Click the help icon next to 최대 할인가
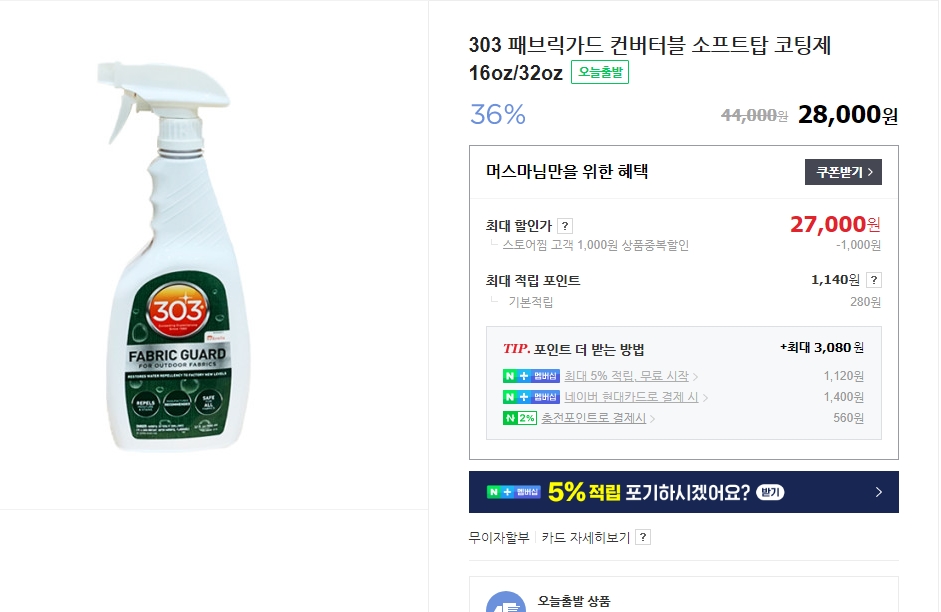 (x=565, y=226)
